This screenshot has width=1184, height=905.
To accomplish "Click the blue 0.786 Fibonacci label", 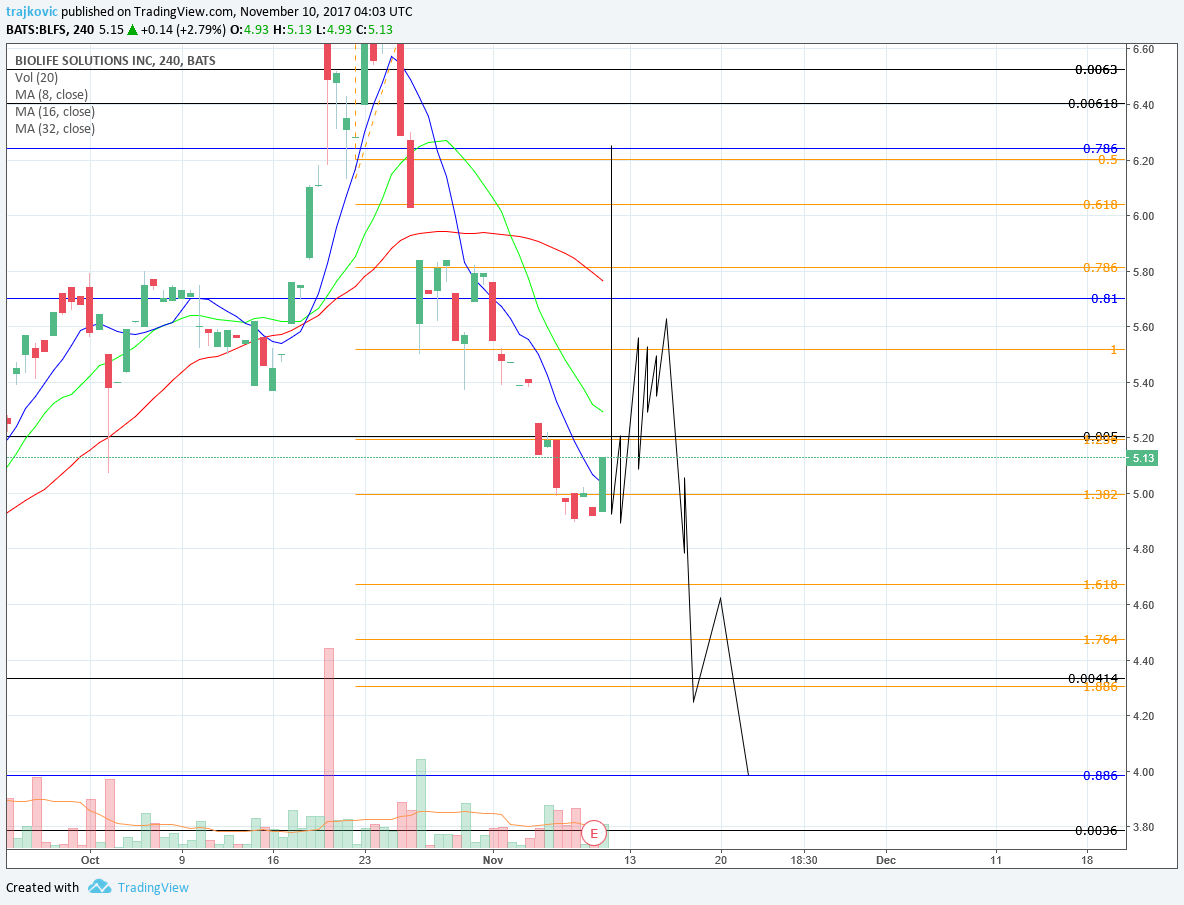I will point(1100,148).
